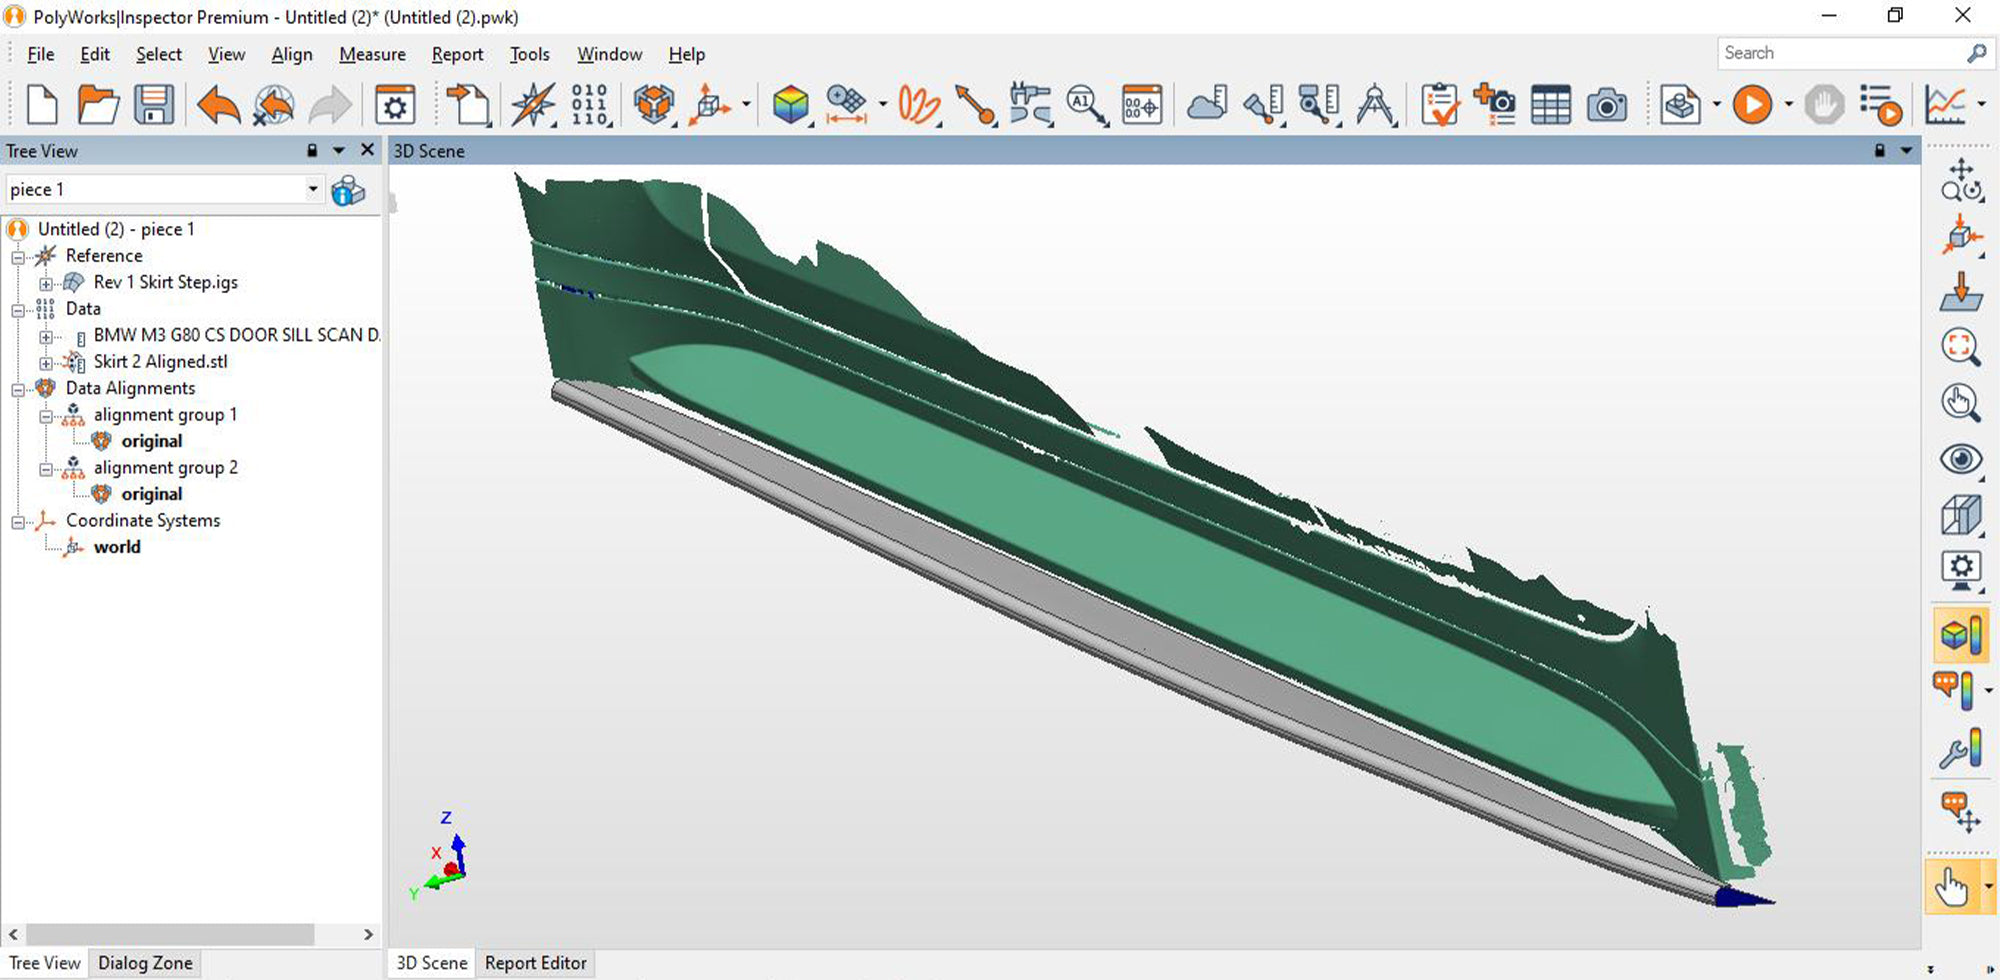This screenshot has height=980, width=2000.
Task: Open the table grid icon
Action: (x=1551, y=105)
